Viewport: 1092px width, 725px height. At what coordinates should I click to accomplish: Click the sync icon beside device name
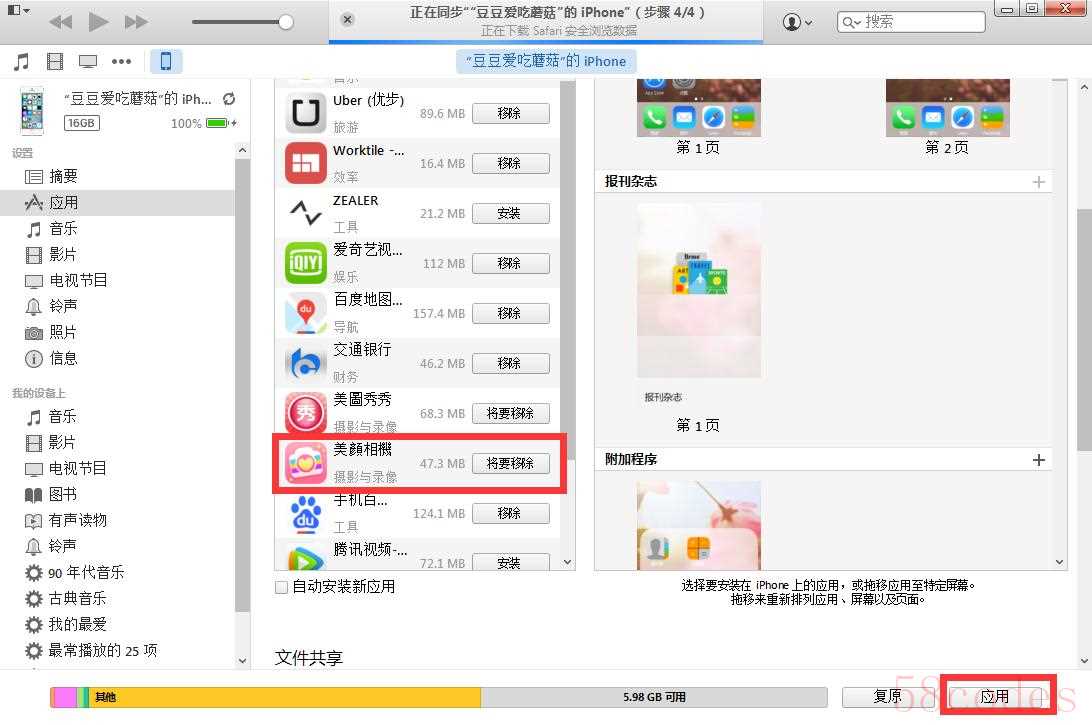click(229, 98)
